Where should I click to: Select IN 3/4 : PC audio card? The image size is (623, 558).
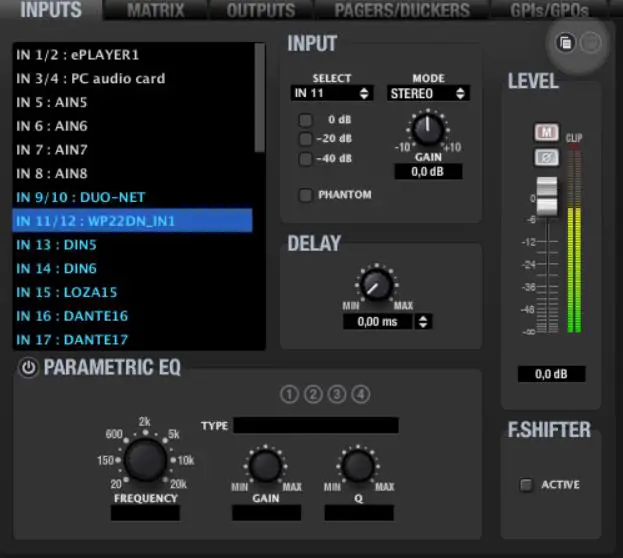point(133,79)
